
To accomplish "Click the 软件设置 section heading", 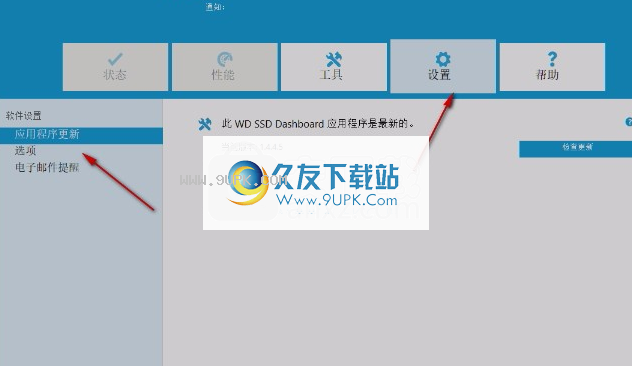I will 23,116.
